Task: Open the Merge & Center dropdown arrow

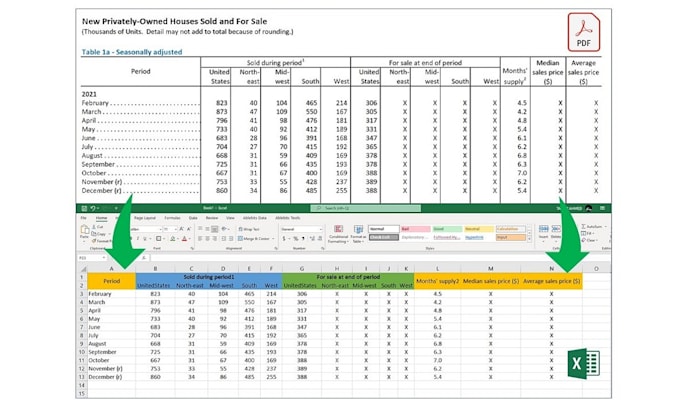Action: coord(273,239)
